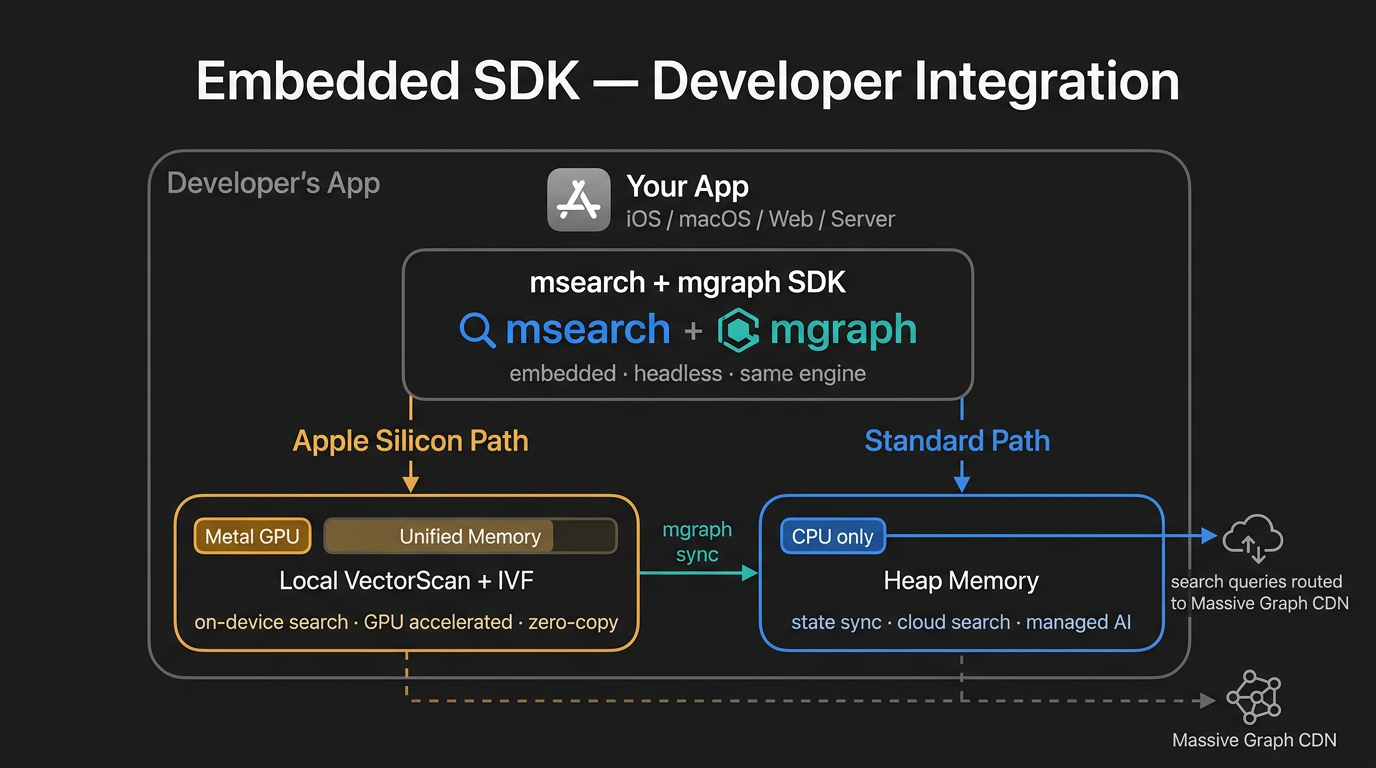Click the msearch magnifying glass icon
Screen dimensions: 1376x768
tap(477, 330)
